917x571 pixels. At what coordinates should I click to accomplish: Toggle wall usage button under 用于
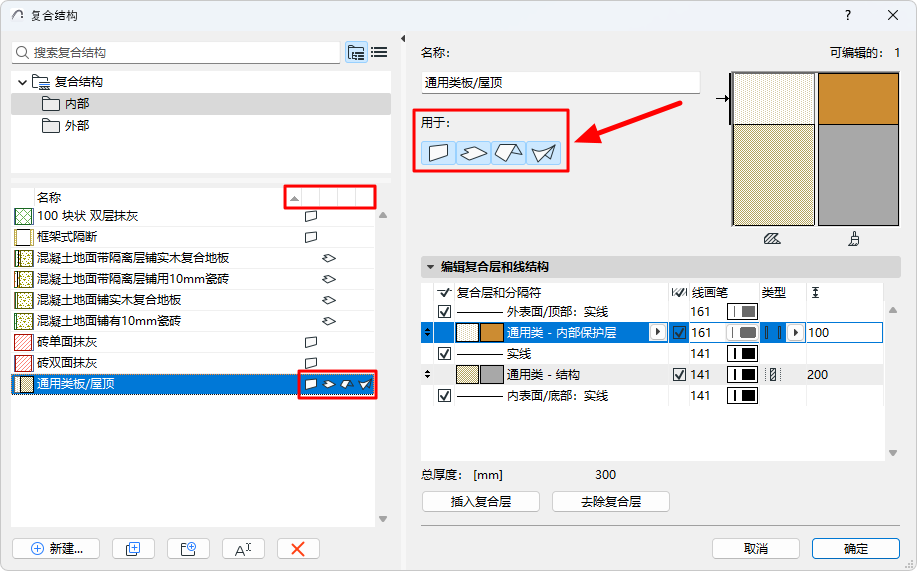click(x=438, y=153)
